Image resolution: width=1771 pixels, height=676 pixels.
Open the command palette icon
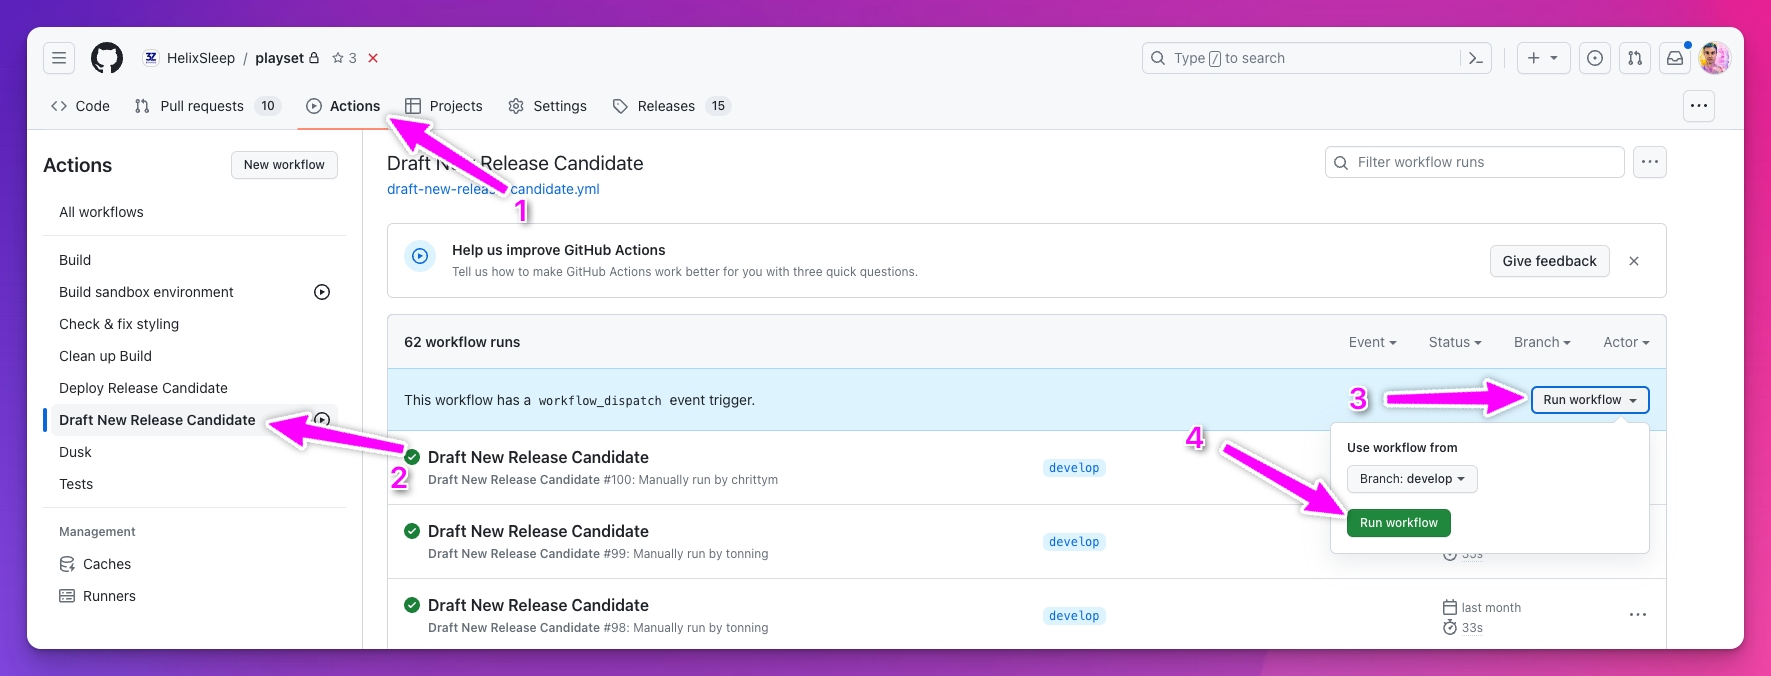(1475, 58)
